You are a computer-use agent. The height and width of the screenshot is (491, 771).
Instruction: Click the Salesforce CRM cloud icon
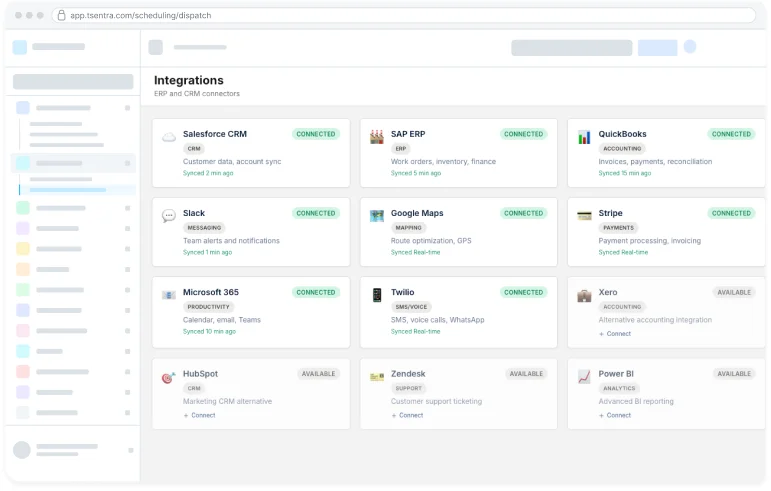point(169,137)
